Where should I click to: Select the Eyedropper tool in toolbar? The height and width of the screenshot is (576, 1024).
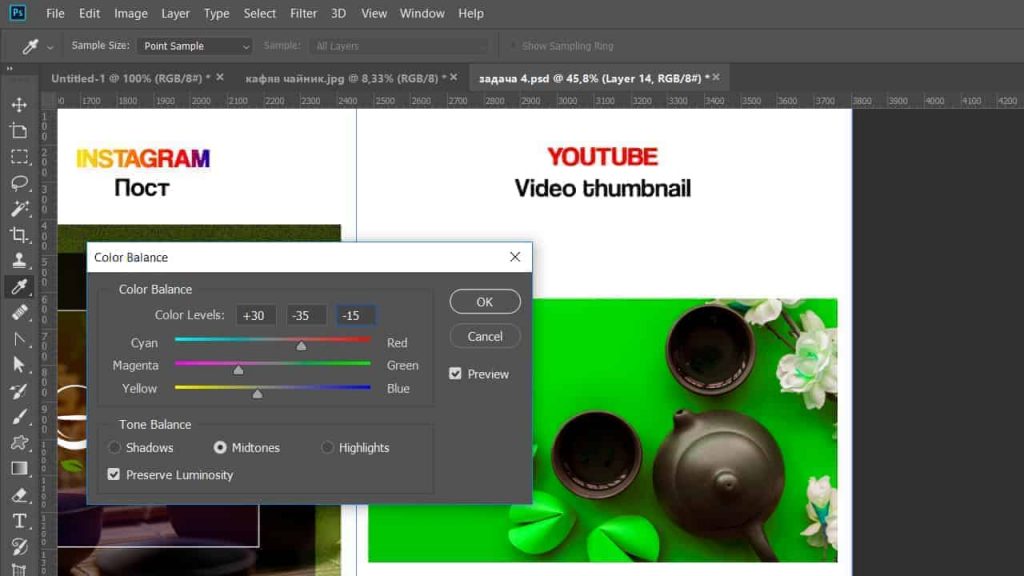19,287
